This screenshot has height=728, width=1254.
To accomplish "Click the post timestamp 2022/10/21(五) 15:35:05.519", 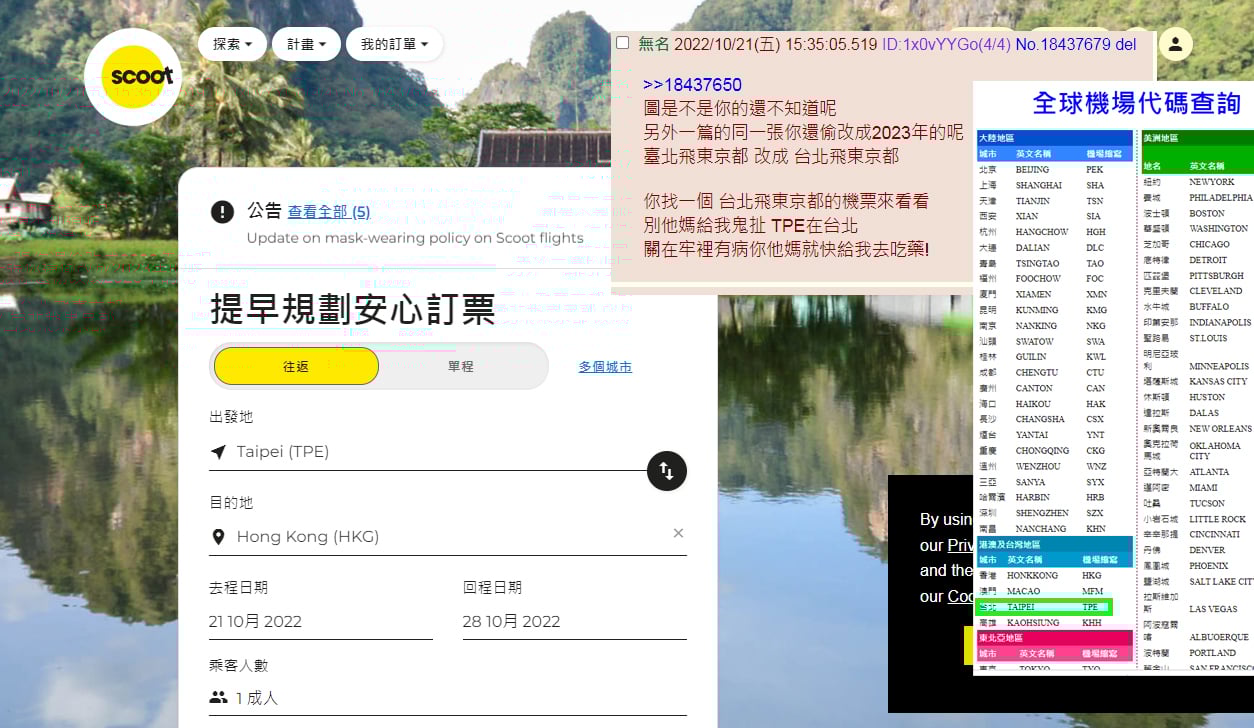I will click(x=775, y=44).
